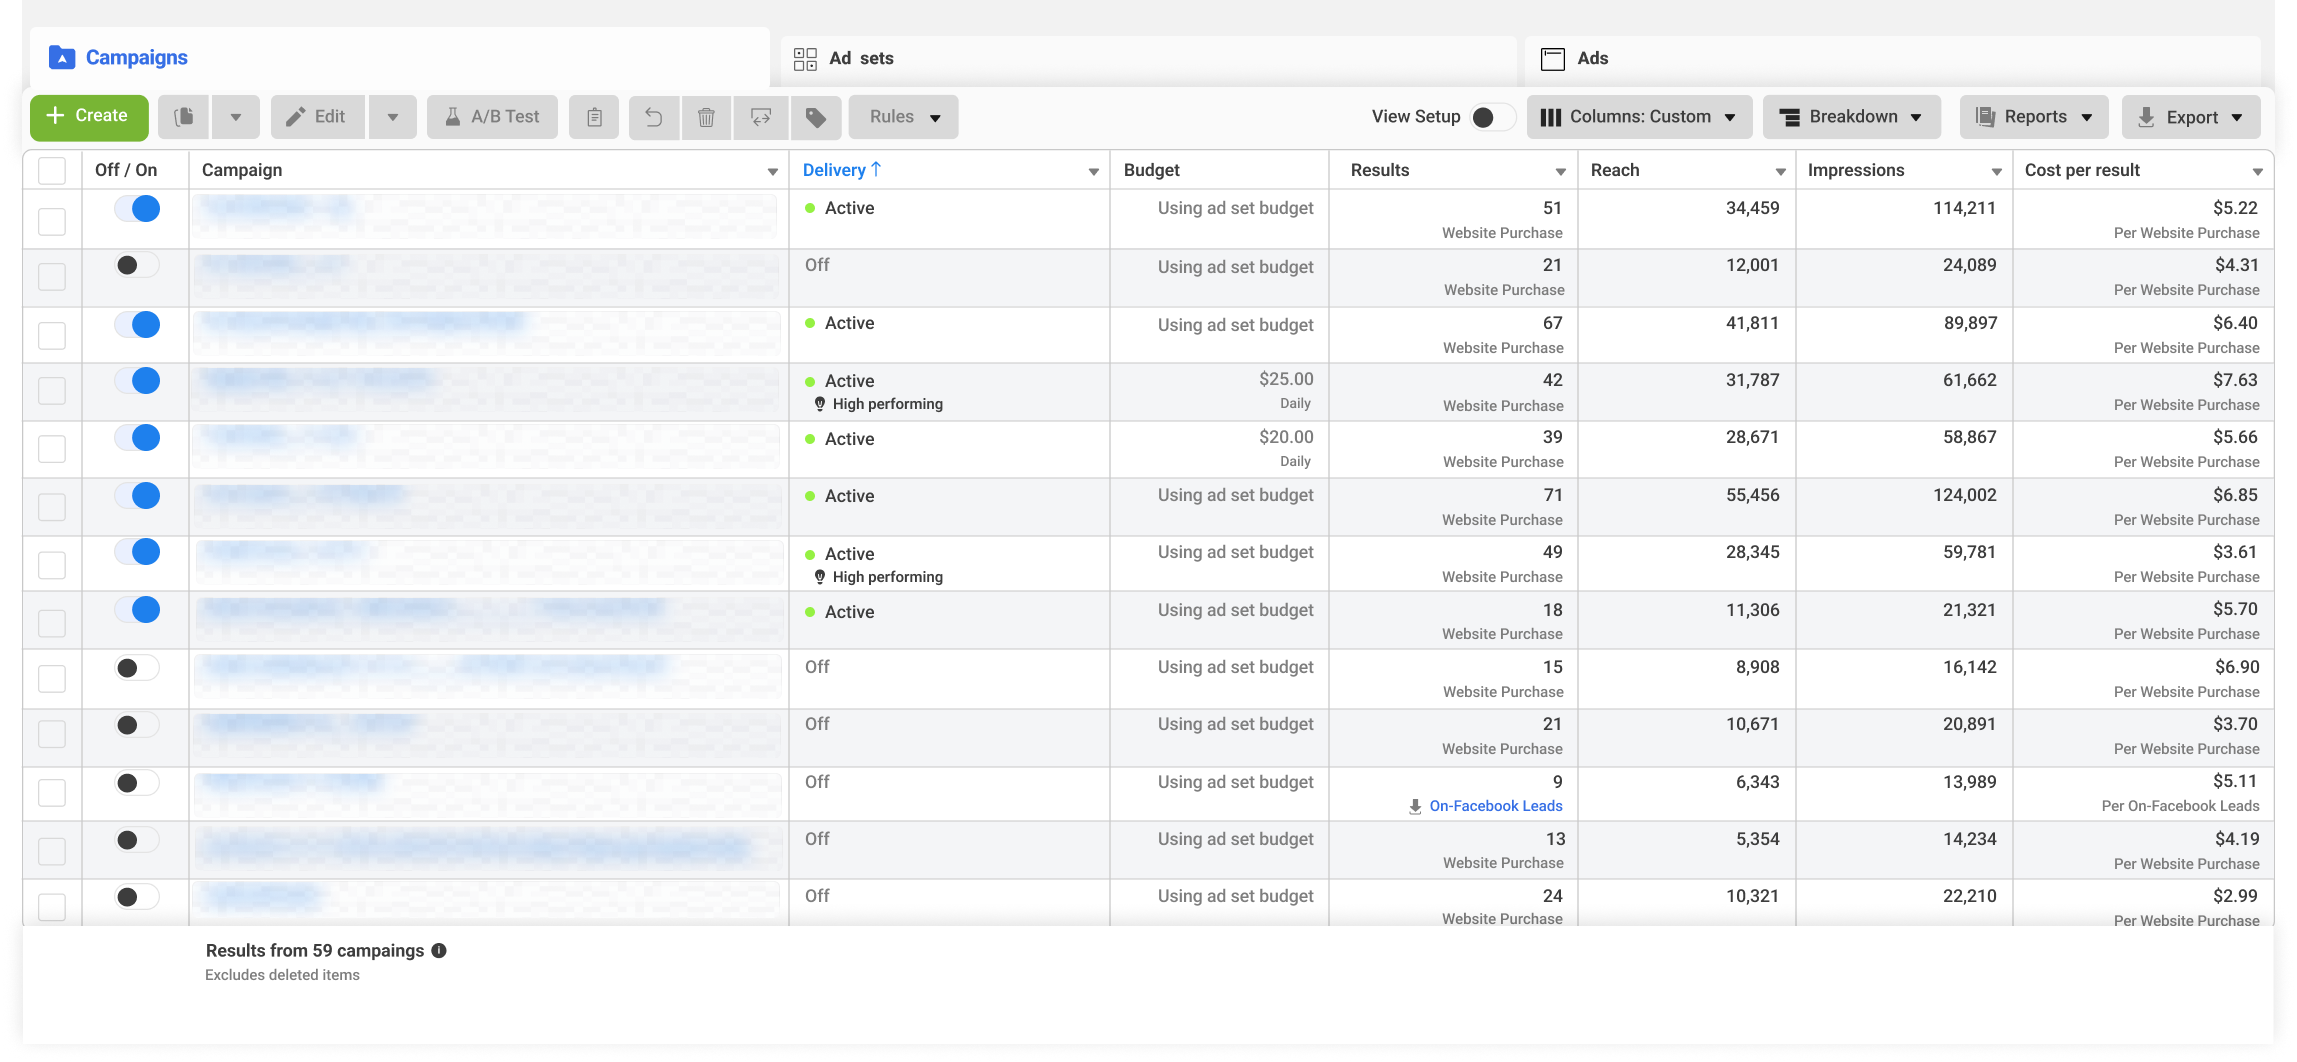Expand the Breakdown dropdown
This screenshot has width=2297, height=1062.
coord(1851,117)
